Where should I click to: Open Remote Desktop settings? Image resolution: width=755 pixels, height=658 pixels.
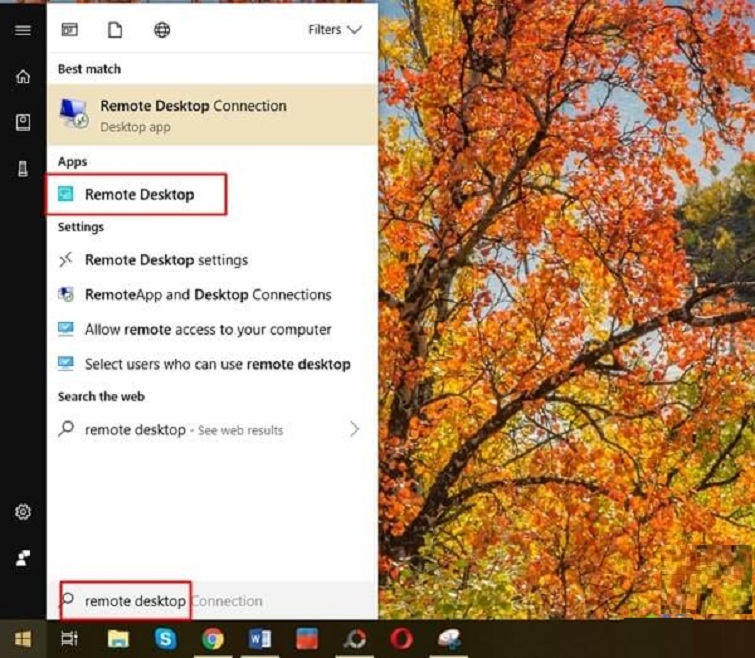click(166, 260)
